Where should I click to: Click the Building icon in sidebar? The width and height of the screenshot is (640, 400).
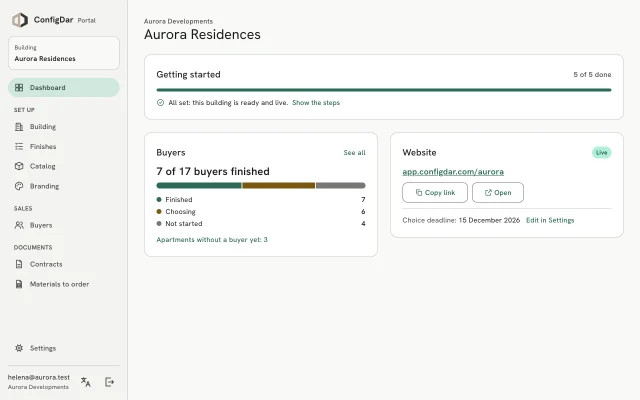(x=19, y=127)
